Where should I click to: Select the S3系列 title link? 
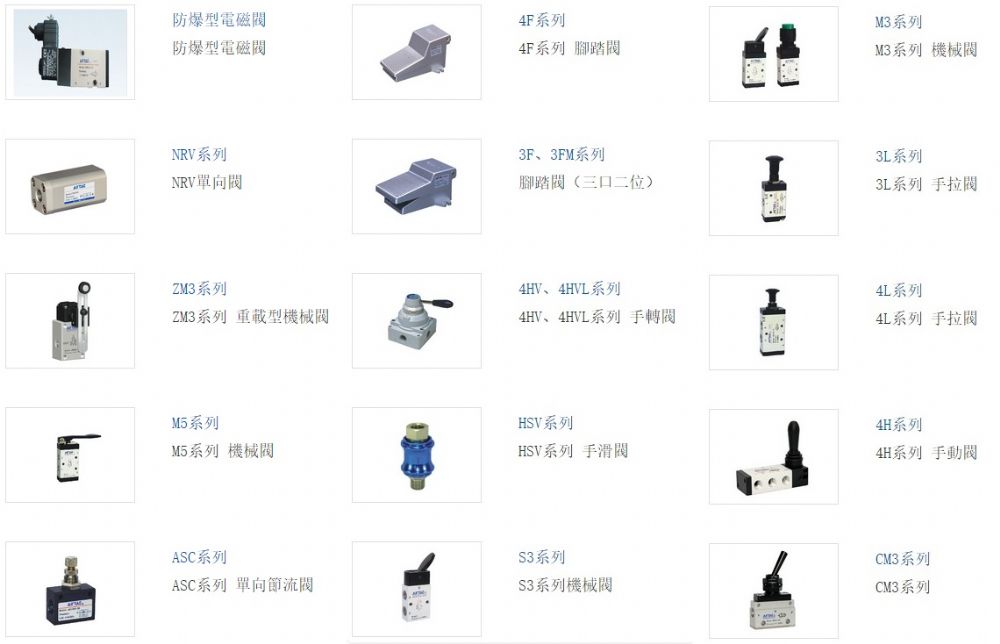[x=541, y=557]
